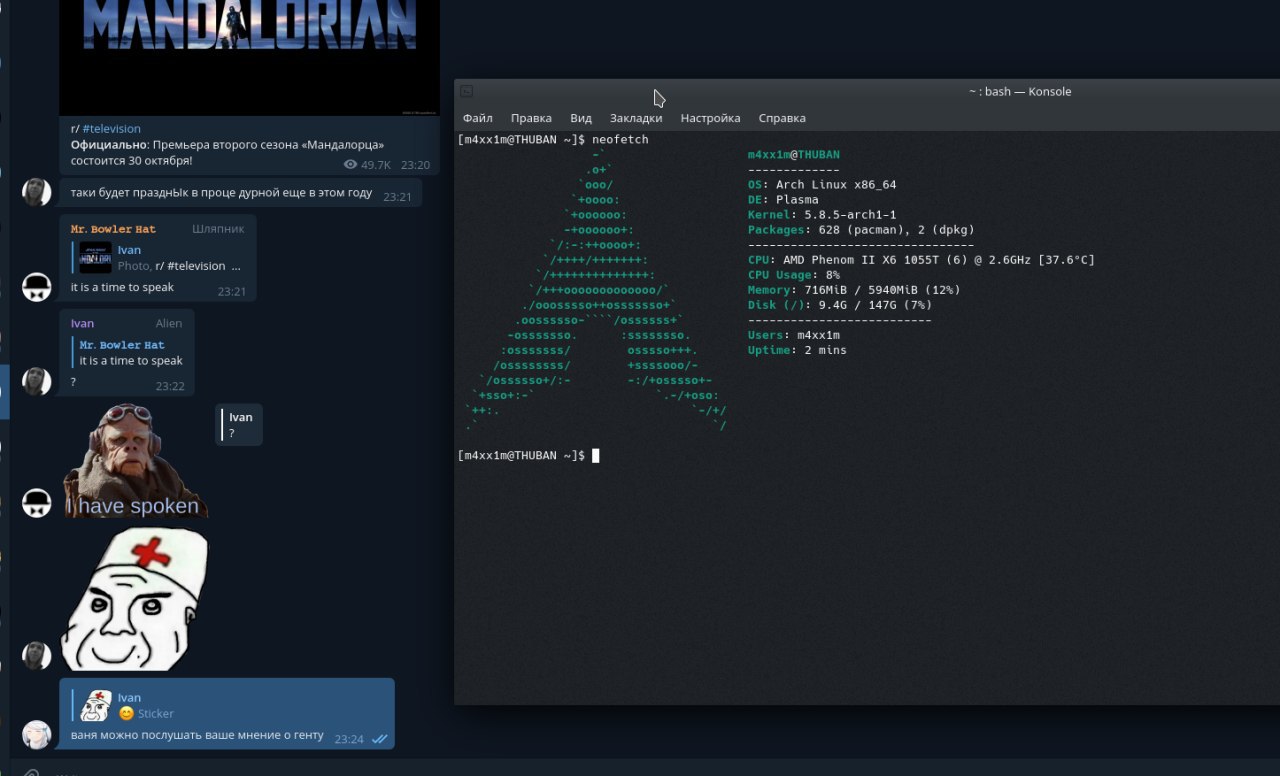Open the 'I have spoken' sticker
Viewport: 1280px width, 776px height.
(x=134, y=460)
